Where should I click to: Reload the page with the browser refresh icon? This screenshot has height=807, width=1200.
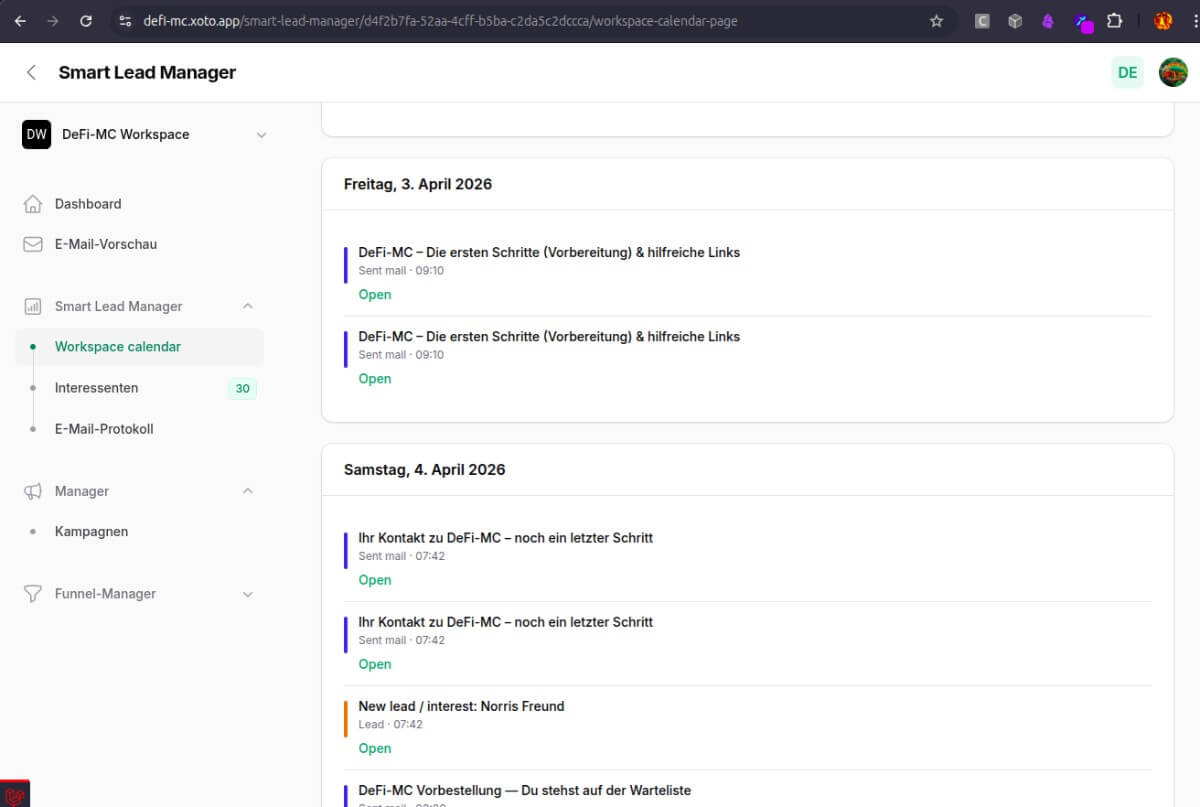[86, 20]
